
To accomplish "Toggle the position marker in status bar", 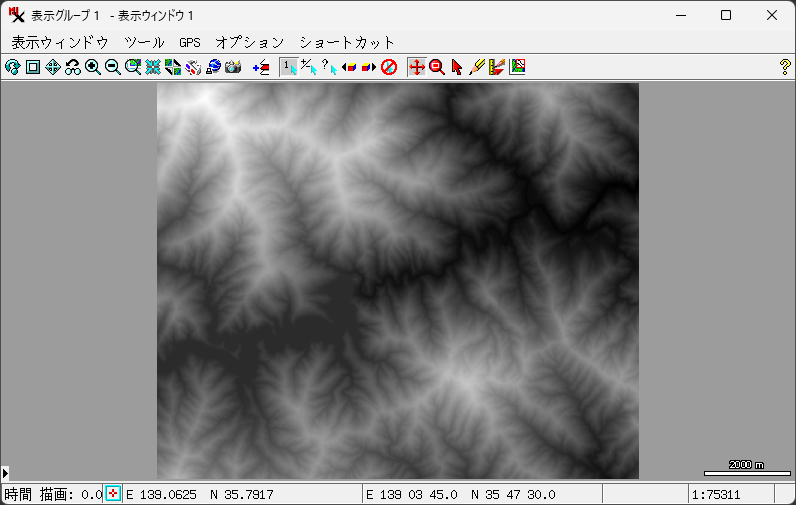I will 113,494.
